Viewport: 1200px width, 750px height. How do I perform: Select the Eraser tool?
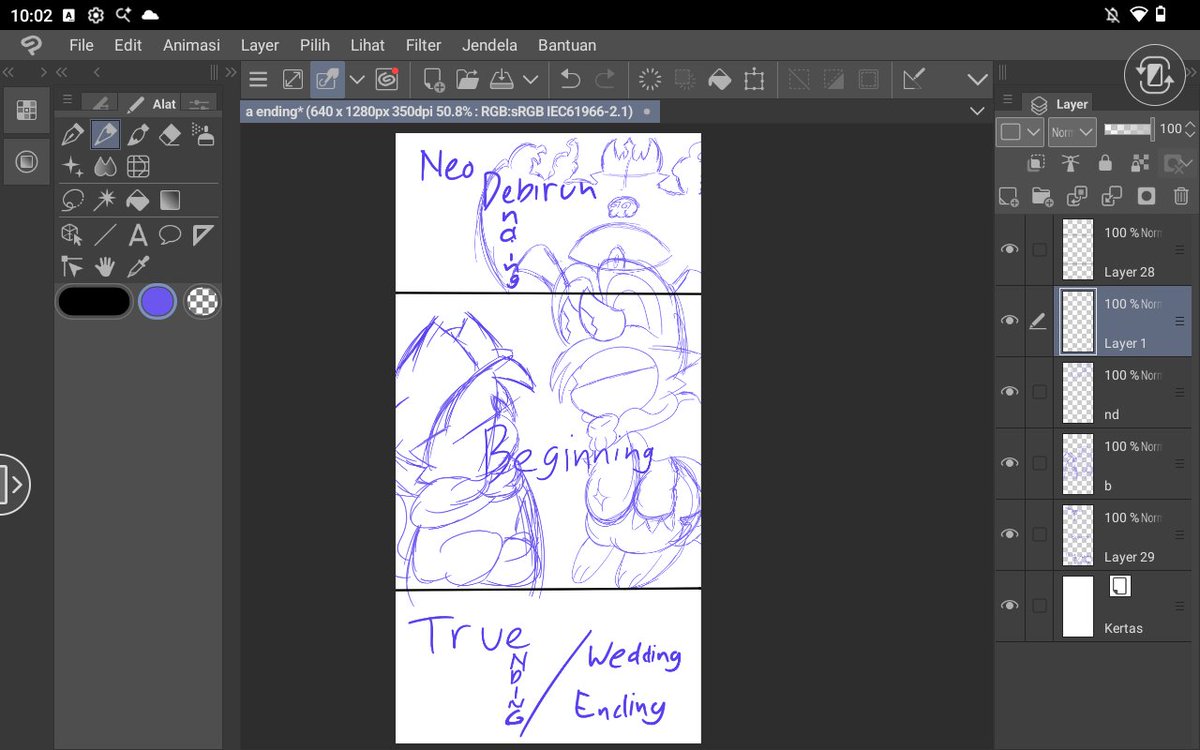pyautogui.click(x=171, y=134)
